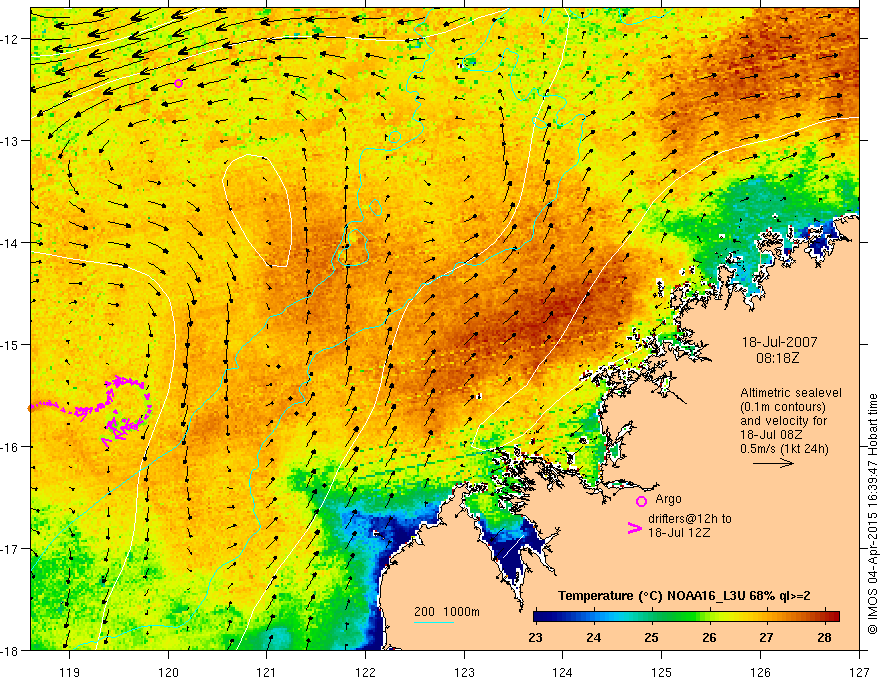The height and width of the screenshot is (680, 880).
Task: Click the longitude label 125
Action: tap(662, 672)
